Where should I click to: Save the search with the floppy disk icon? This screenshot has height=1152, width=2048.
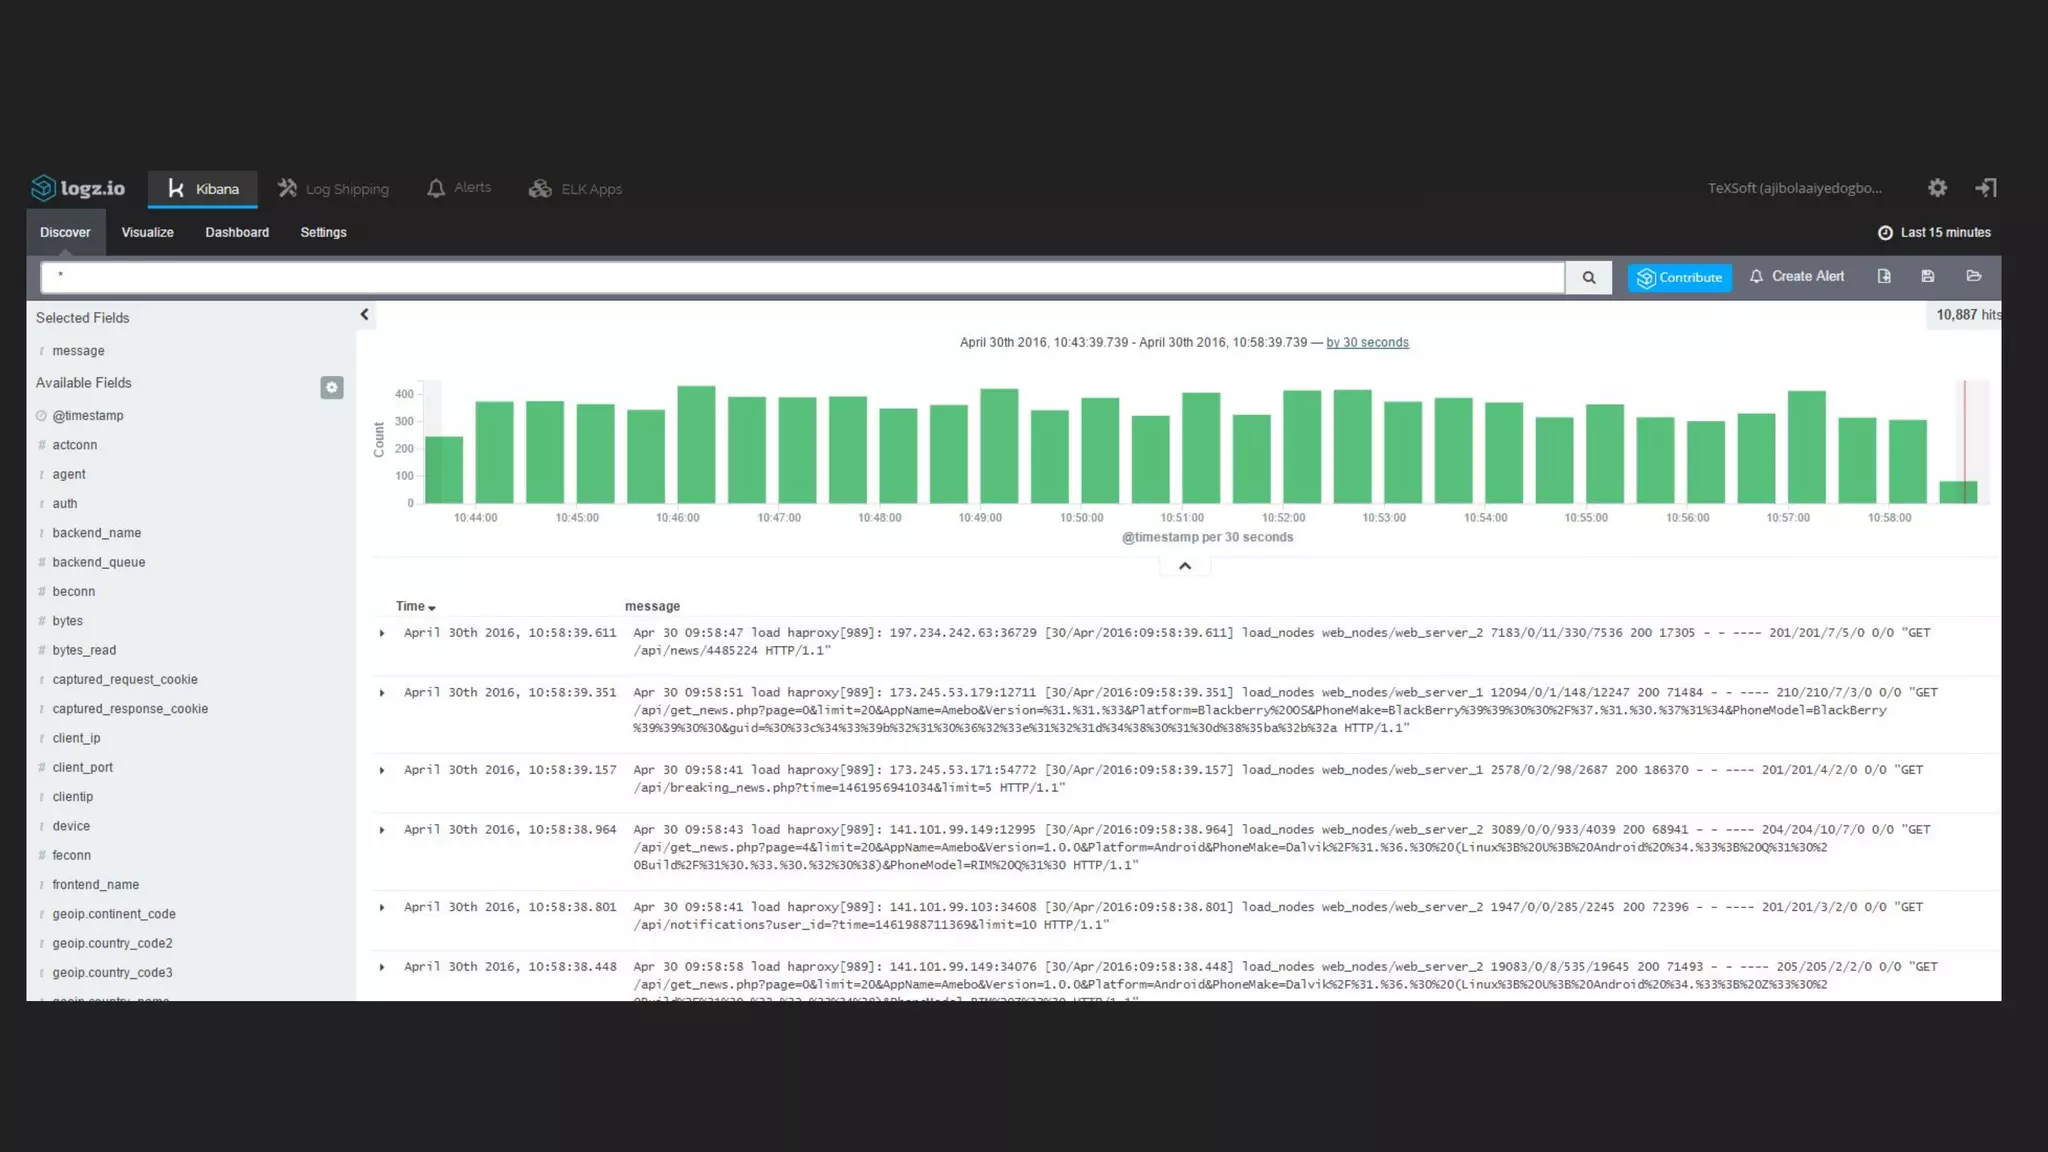coord(1928,277)
